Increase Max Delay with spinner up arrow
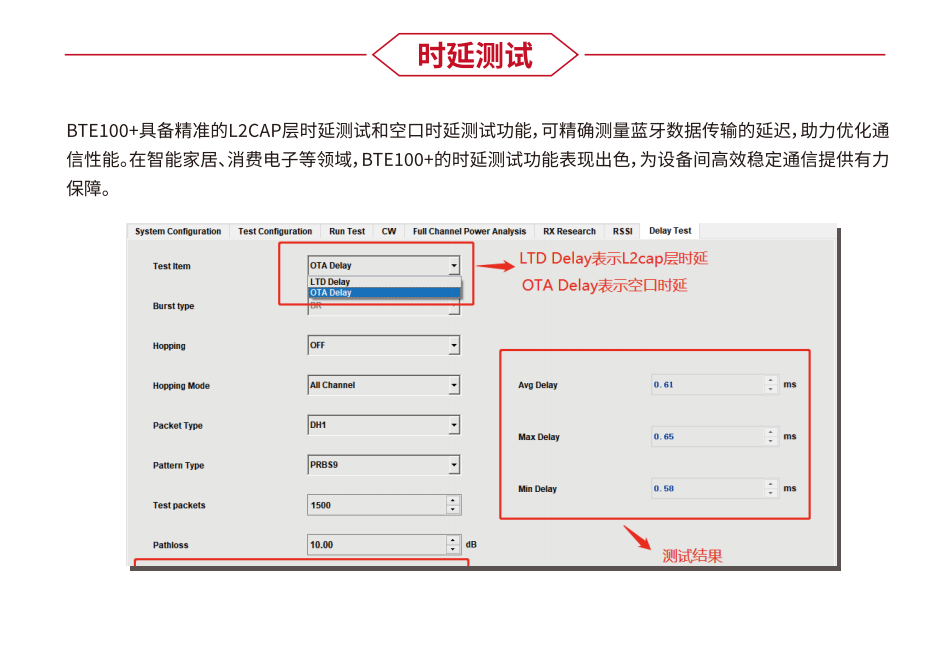Image resolution: width=950 pixels, height=649 pixels. pyautogui.click(x=770, y=432)
